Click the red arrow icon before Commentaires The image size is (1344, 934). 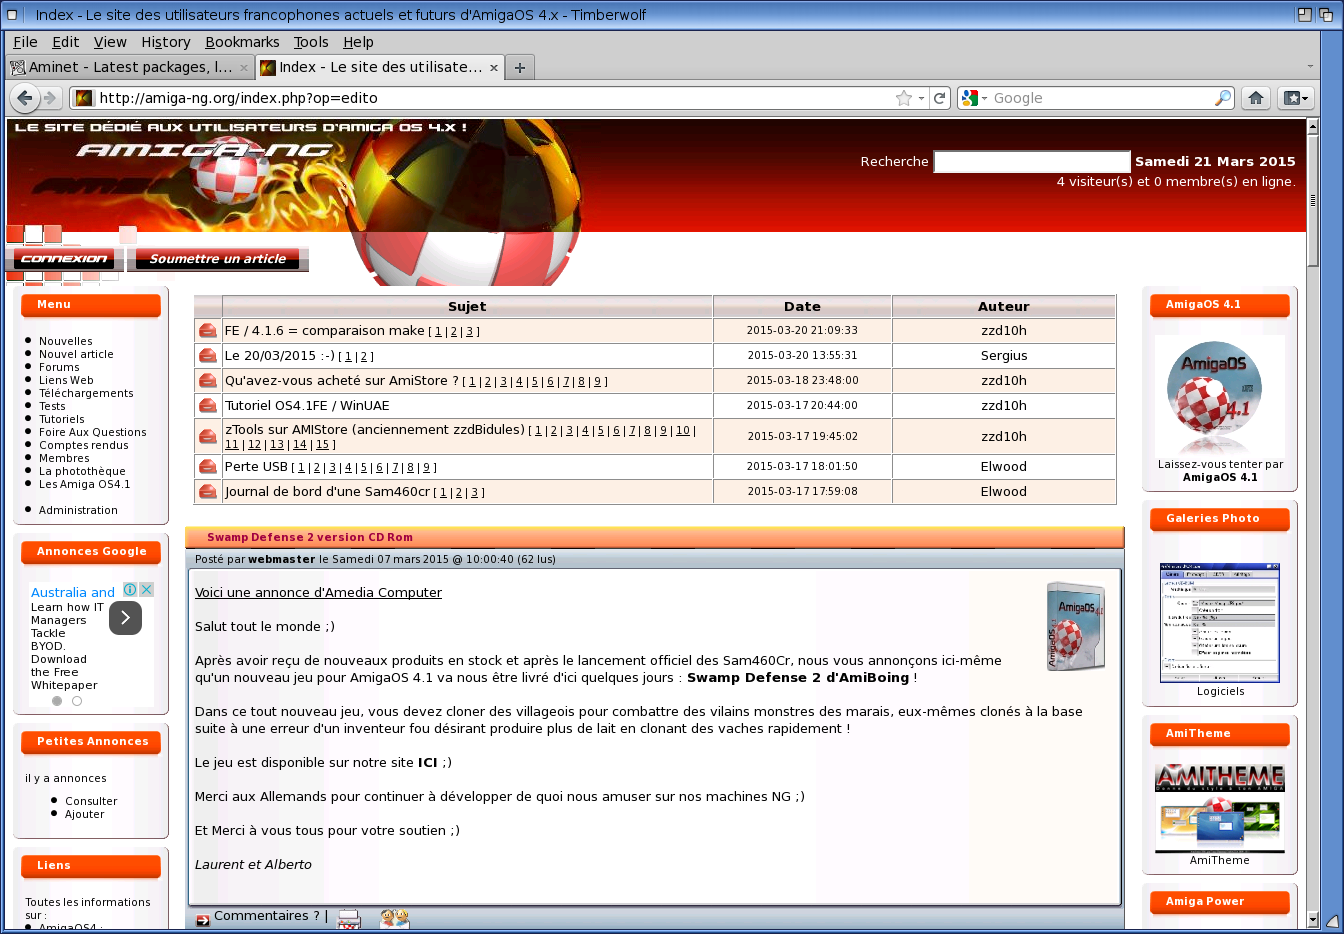click(203, 920)
